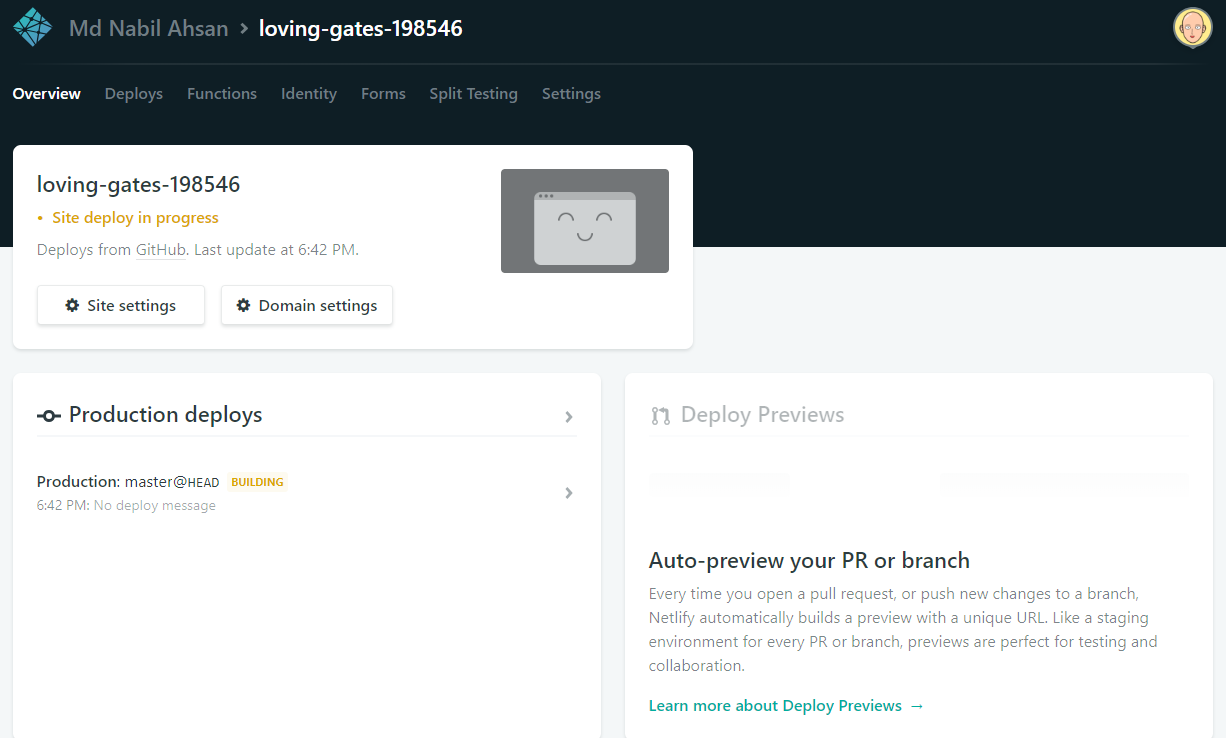
Task: Click loving-gates-198546 breadcrumb title
Action: click(361, 28)
